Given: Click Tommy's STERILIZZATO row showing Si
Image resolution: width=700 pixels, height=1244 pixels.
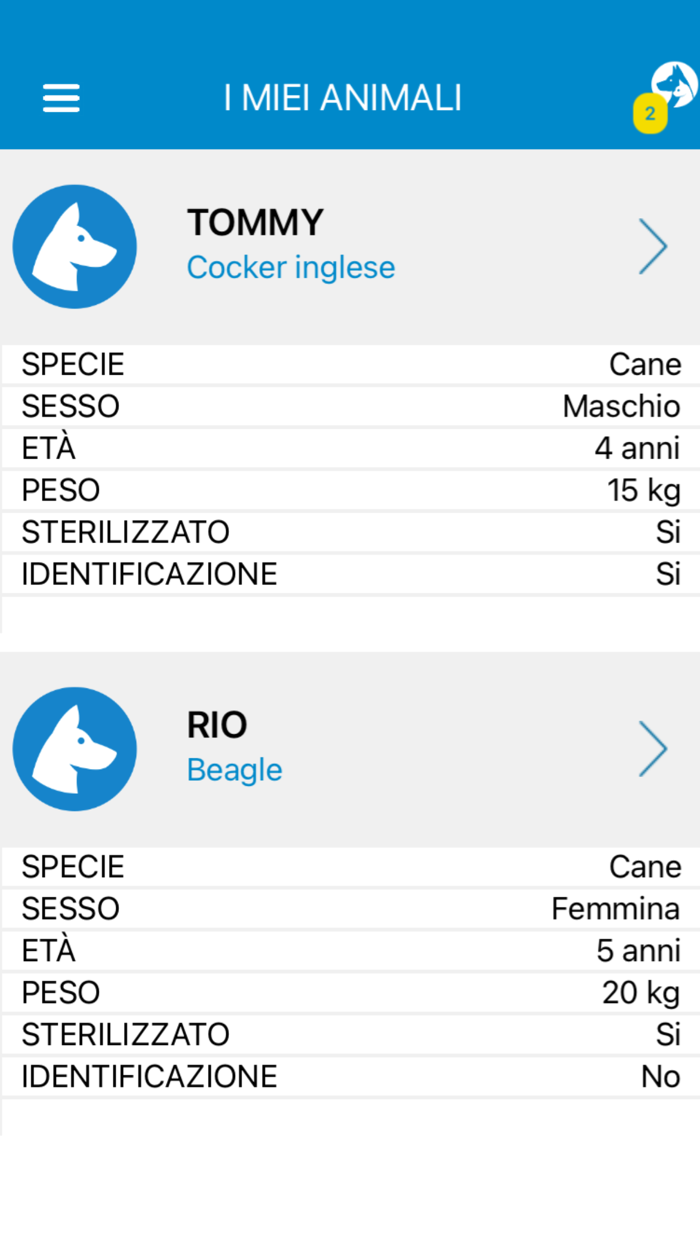Looking at the screenshot, I should pyautogui.click(x=350, y=532).
